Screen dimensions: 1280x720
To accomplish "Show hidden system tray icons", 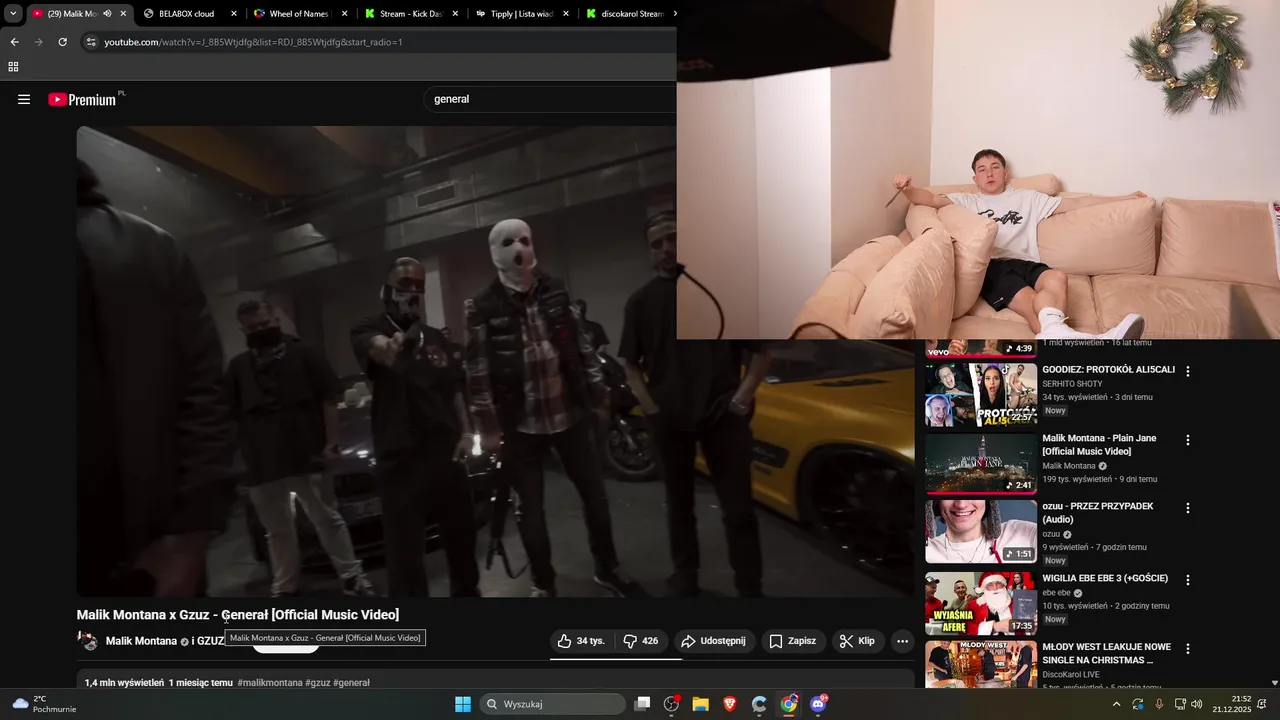I will (1116, 704).
